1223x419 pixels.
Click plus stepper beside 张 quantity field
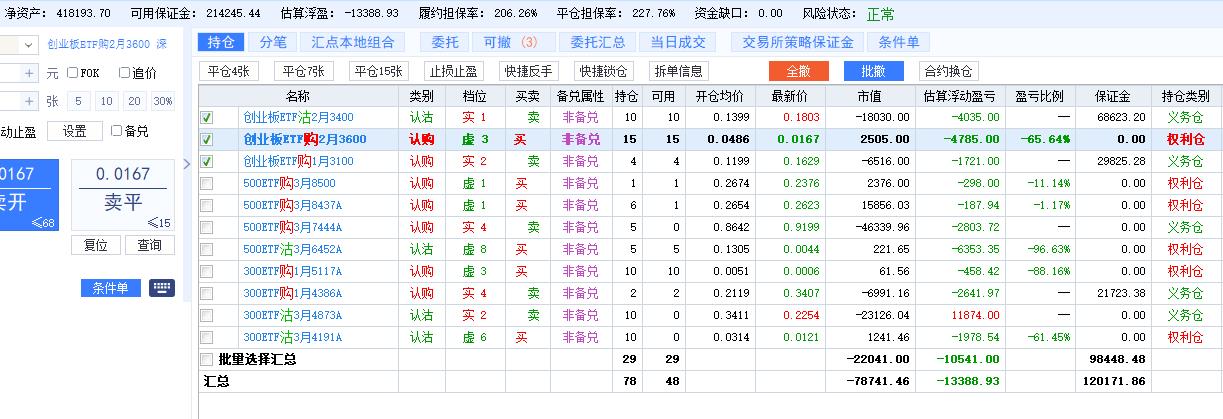(29, 101)
